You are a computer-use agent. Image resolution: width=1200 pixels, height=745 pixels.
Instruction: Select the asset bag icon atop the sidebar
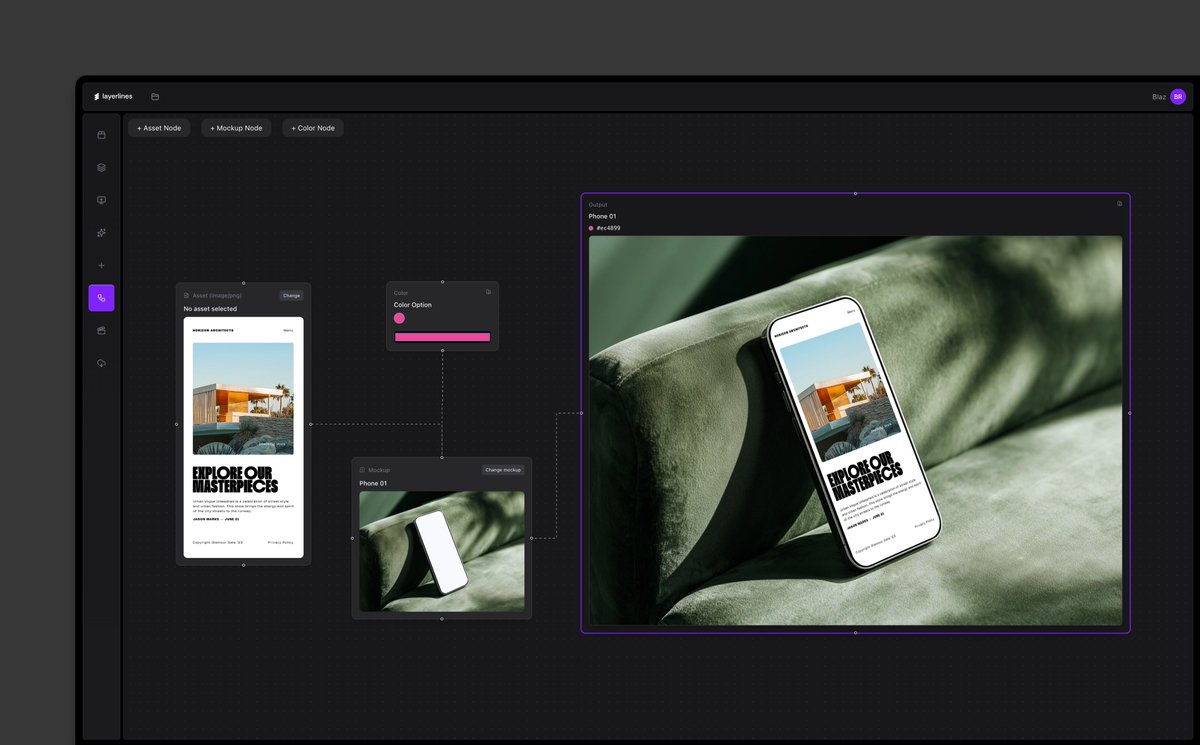tap(100, 134)
